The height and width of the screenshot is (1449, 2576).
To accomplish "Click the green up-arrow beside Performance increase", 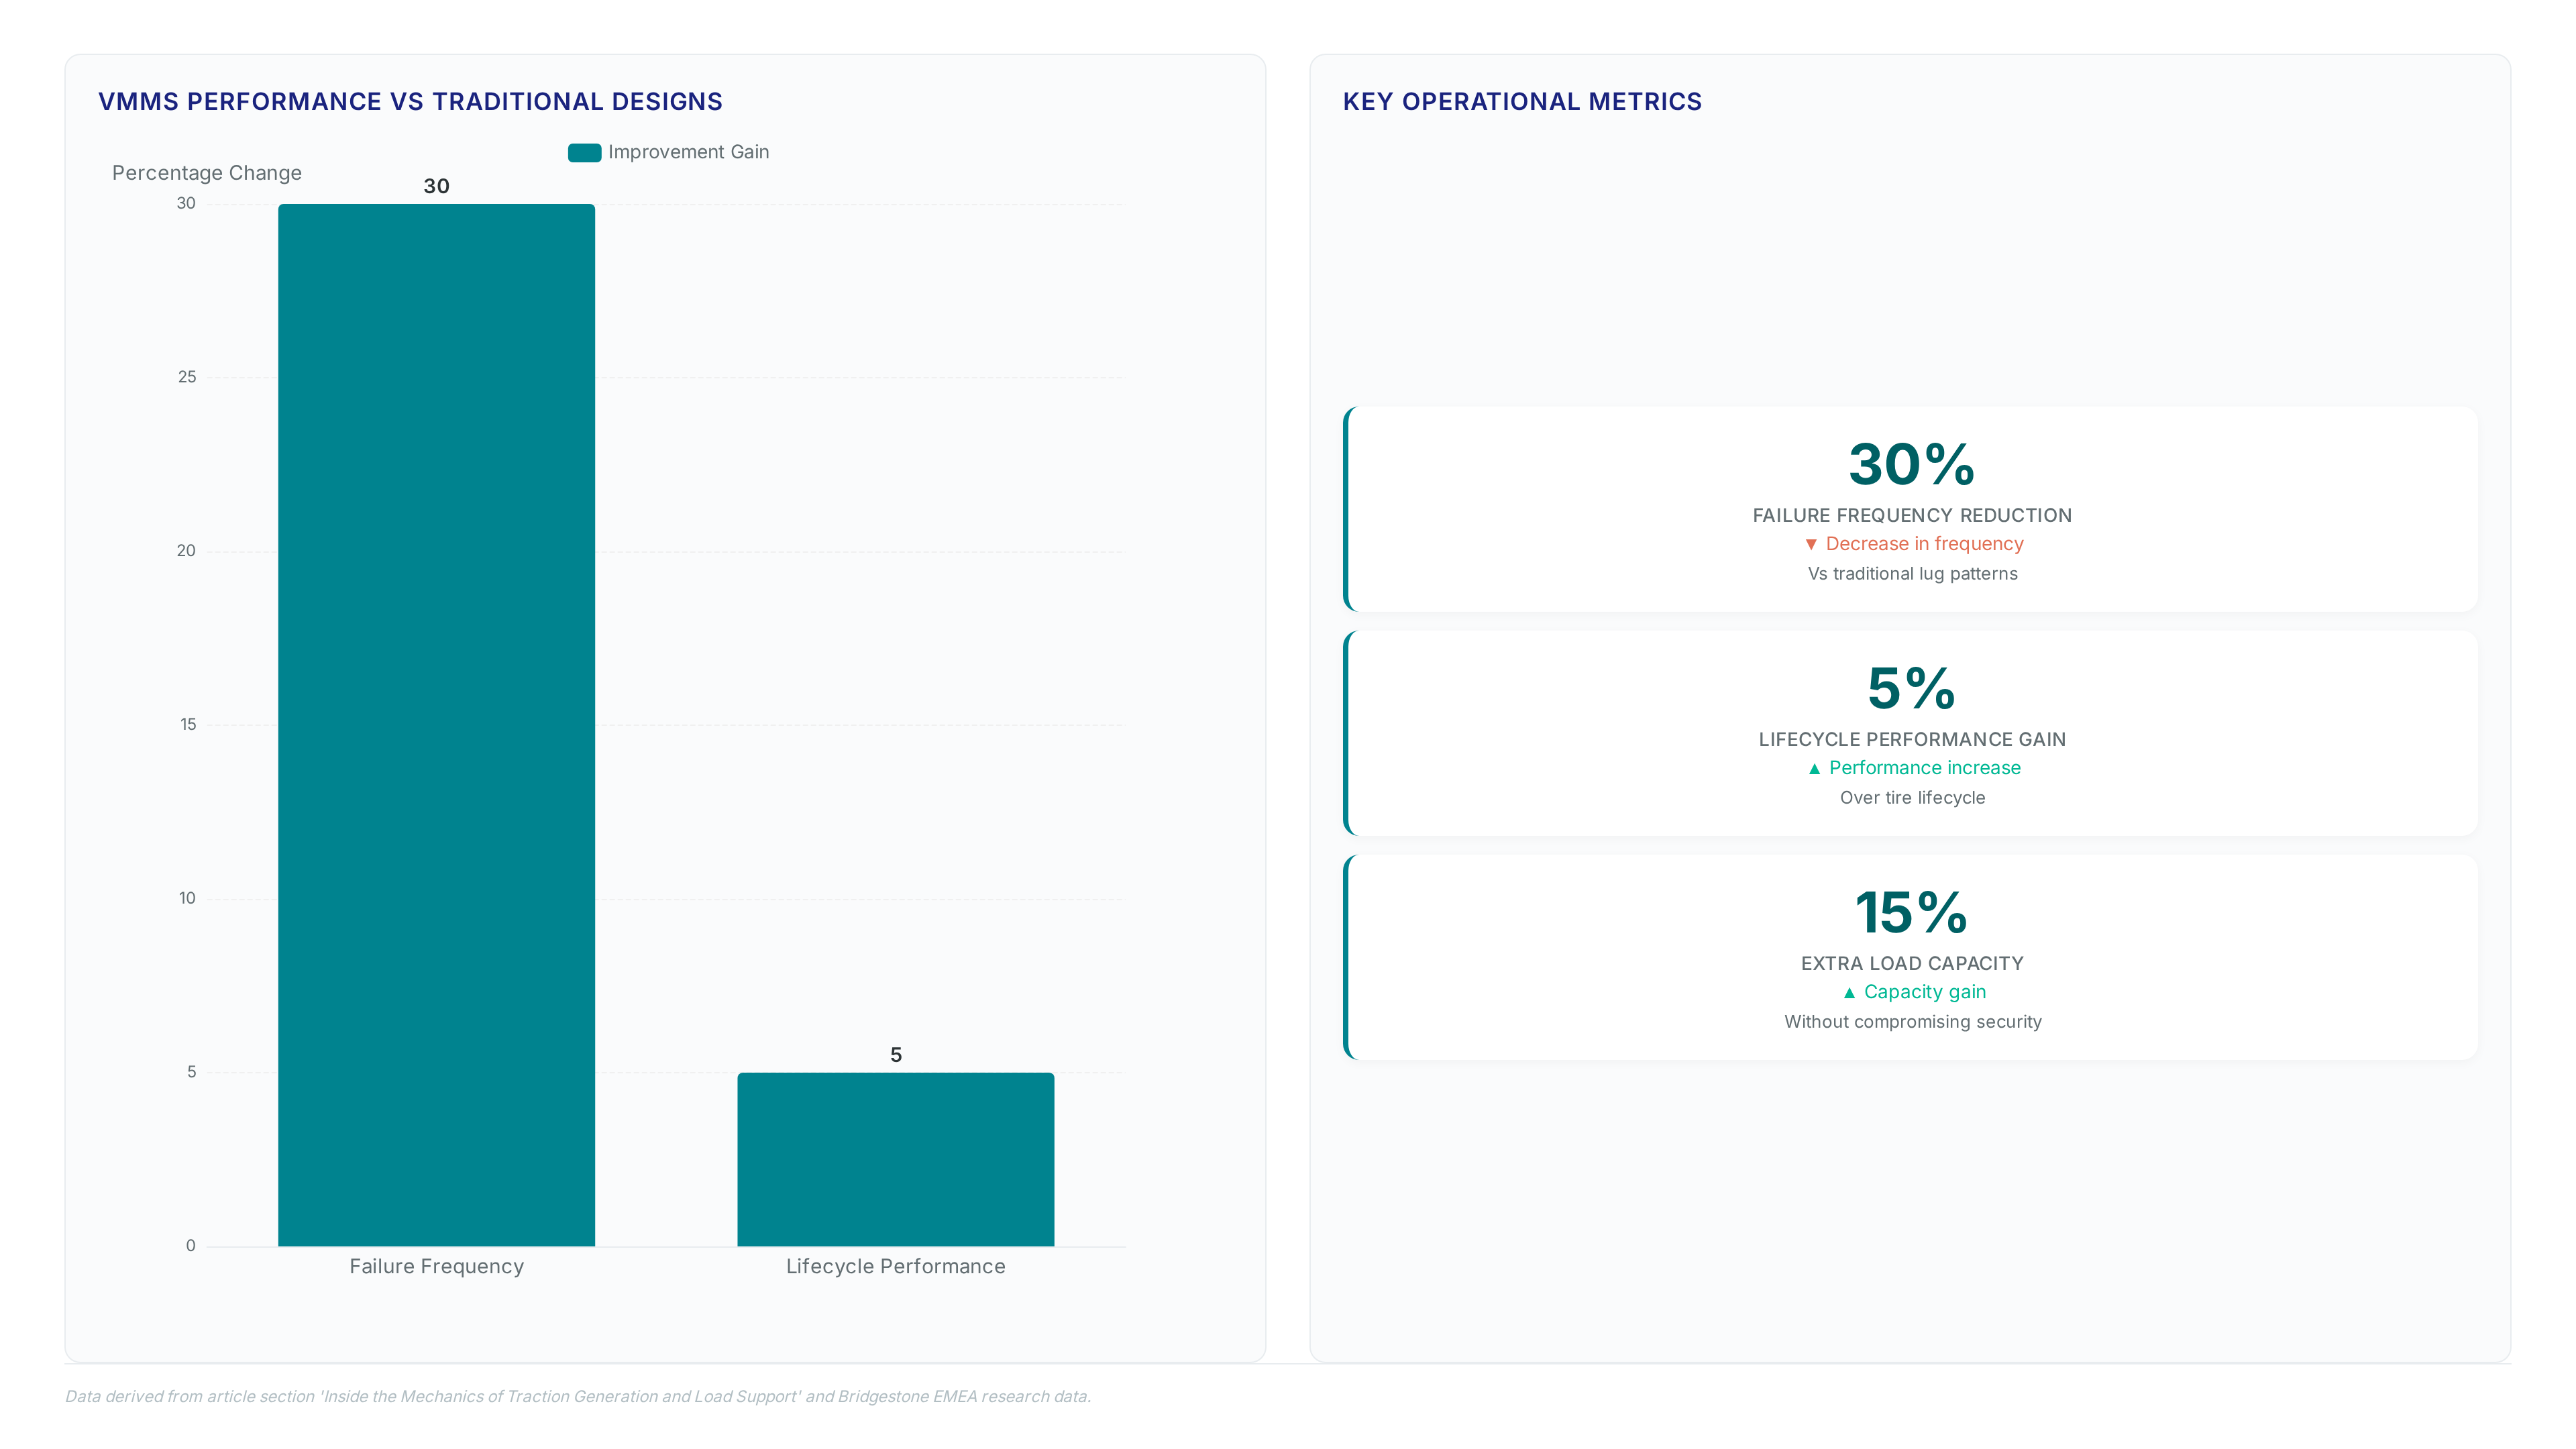I will click(1814, 768).
